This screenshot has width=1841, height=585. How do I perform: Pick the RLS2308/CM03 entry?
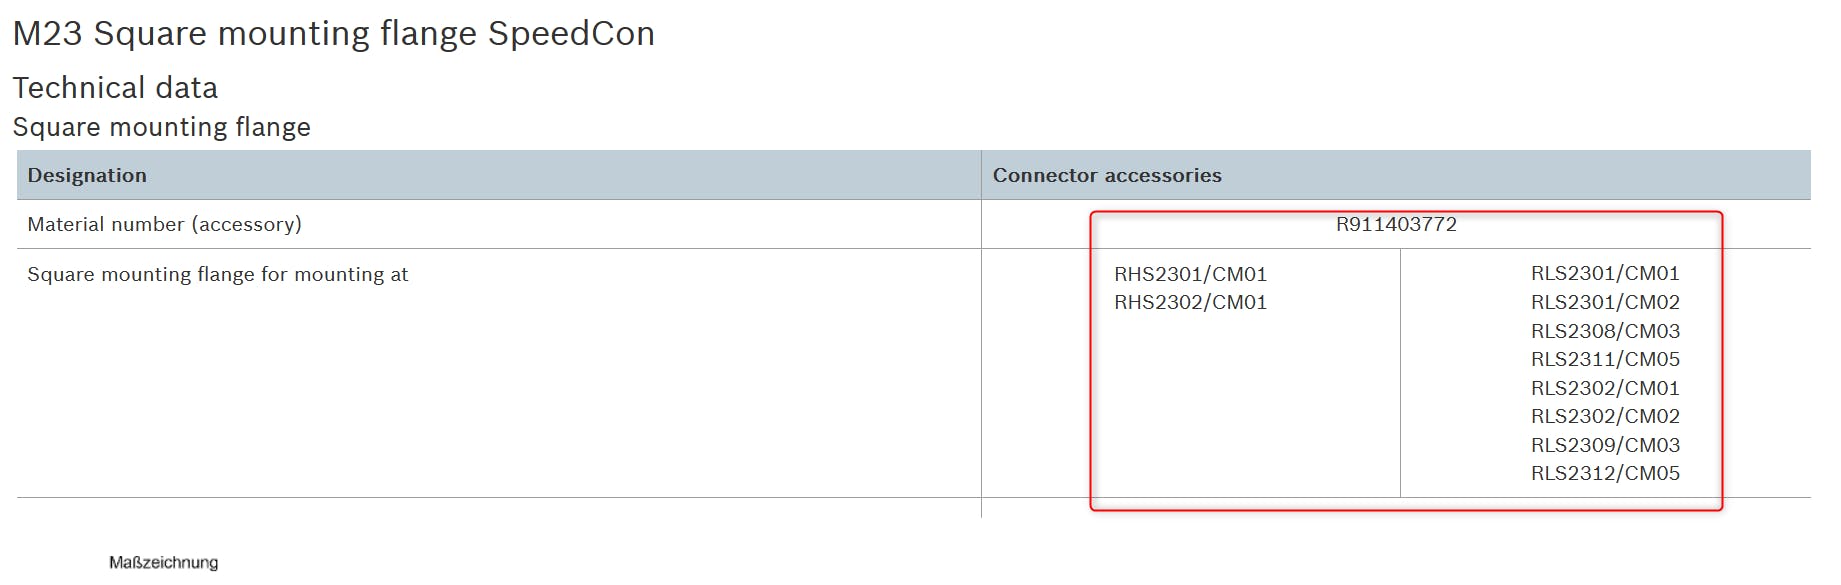[x=1605, y=331]
